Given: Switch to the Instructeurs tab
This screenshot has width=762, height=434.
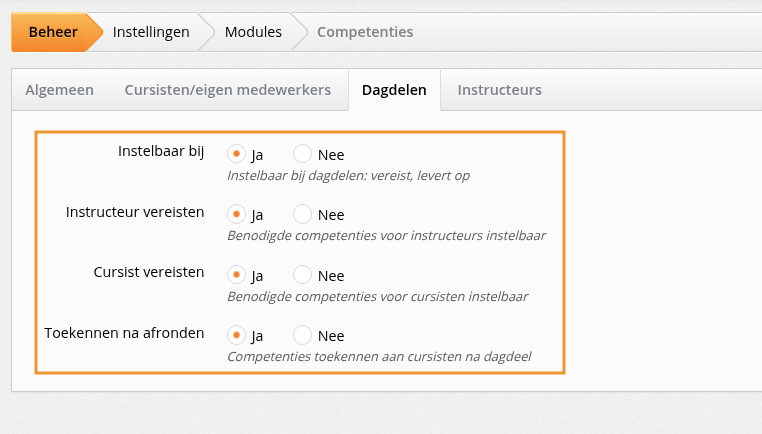Looking at the screenshot, I should (499, 90).
